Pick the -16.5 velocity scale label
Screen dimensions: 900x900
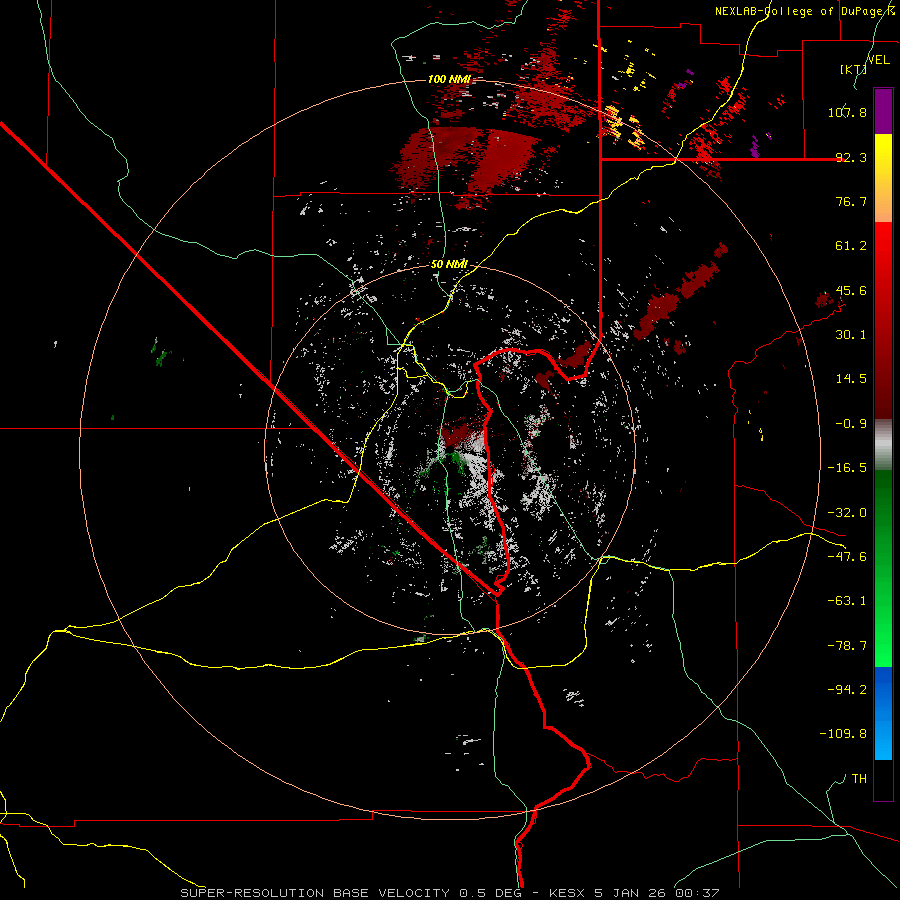[x=847, y=468]
